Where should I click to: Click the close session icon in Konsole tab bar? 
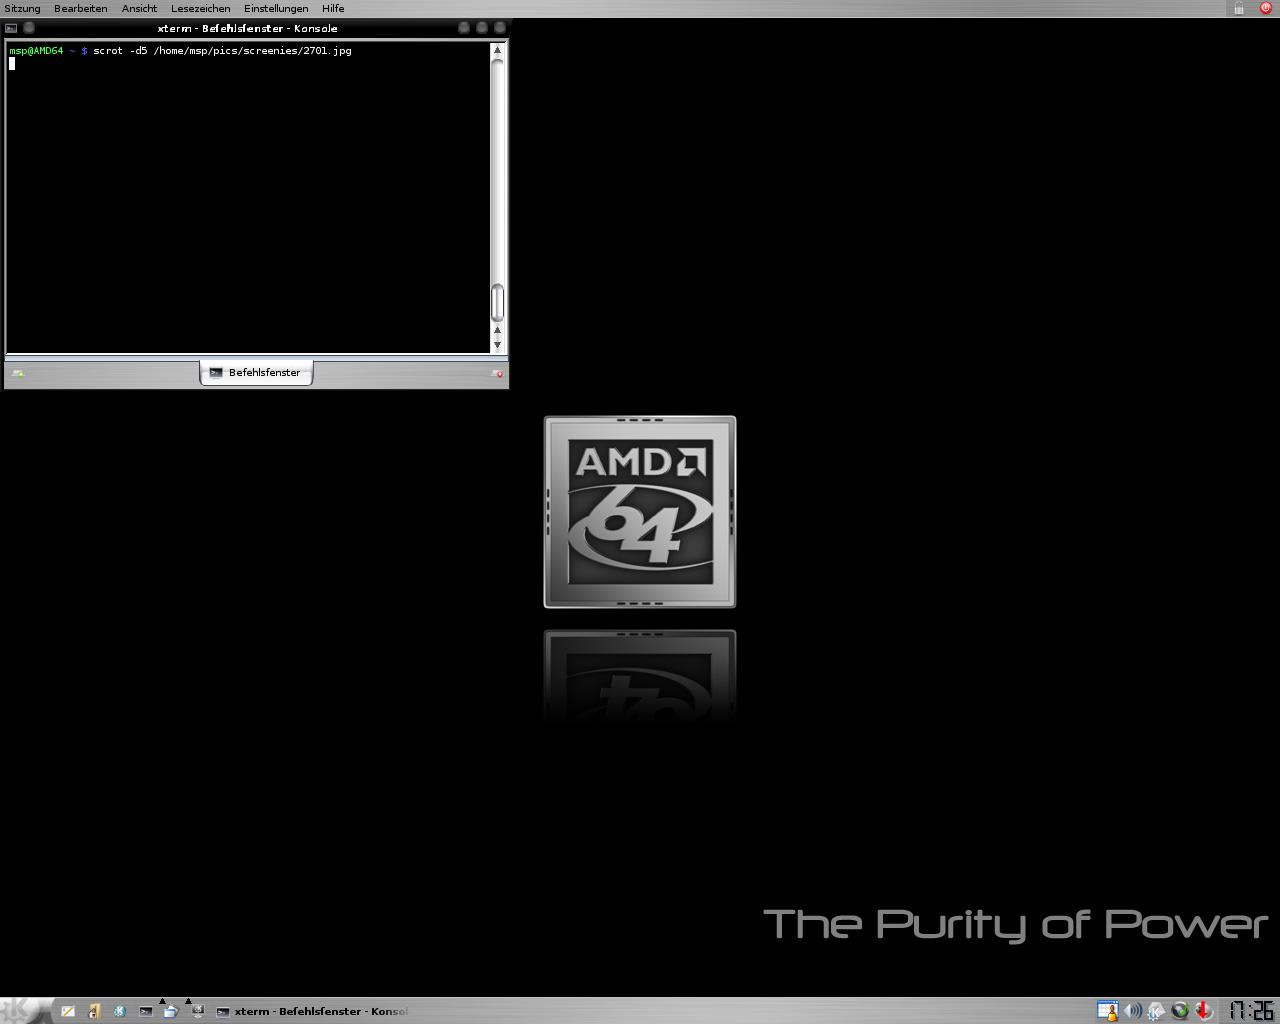click(497, 373)
